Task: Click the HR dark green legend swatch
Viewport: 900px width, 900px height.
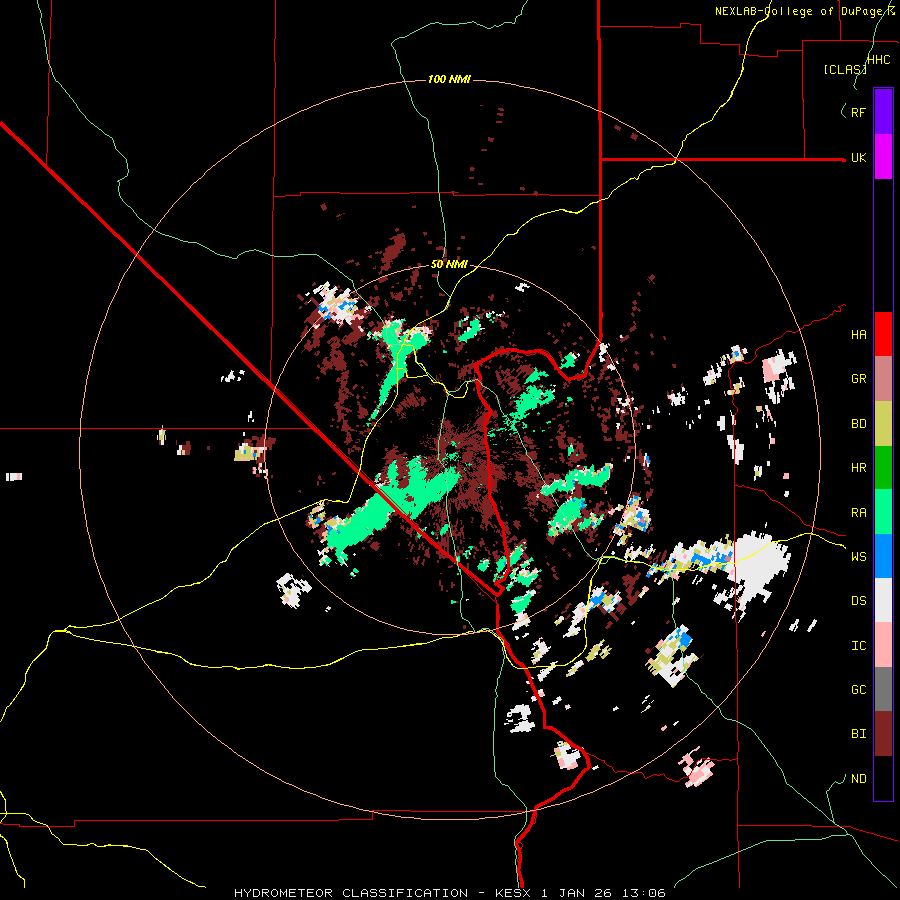Action: [x=883, y=468]
